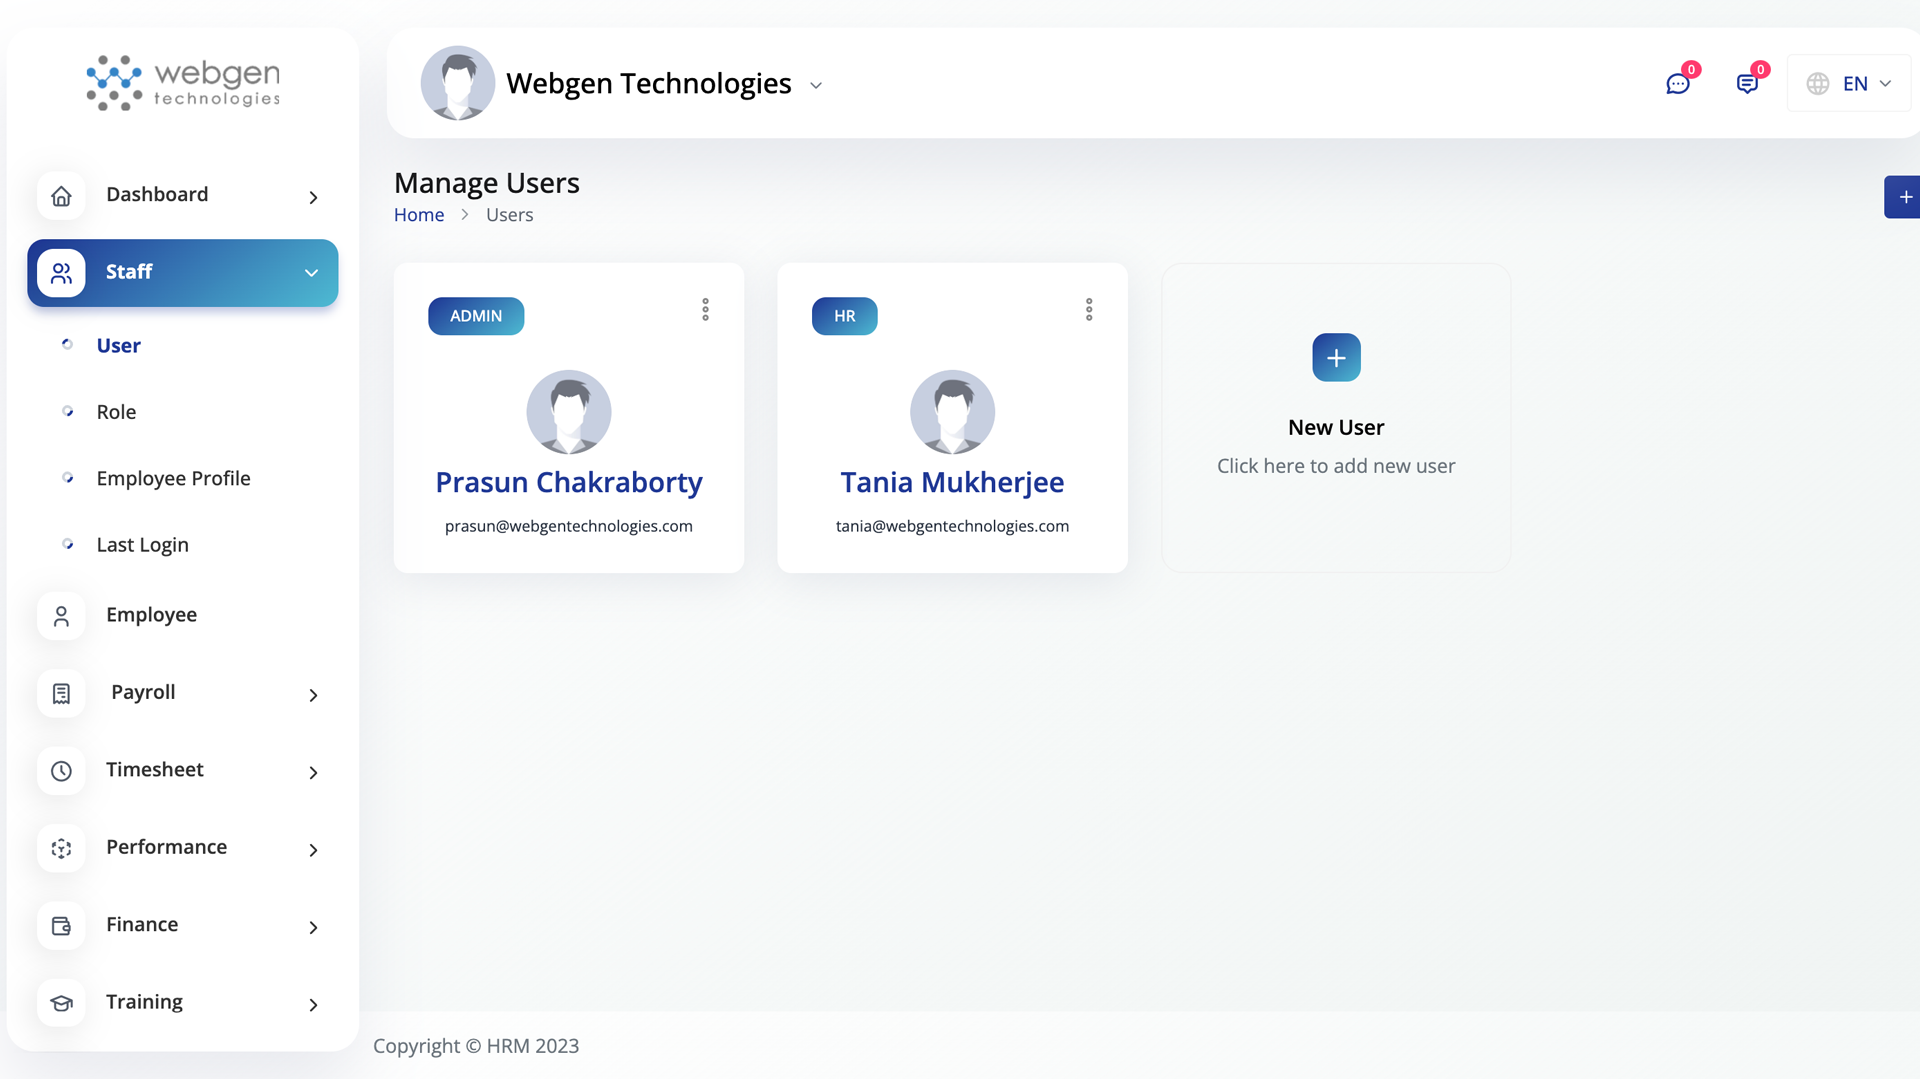Open the messages icon in header
The image size is (1920, 1080).
pos(1746,84)
